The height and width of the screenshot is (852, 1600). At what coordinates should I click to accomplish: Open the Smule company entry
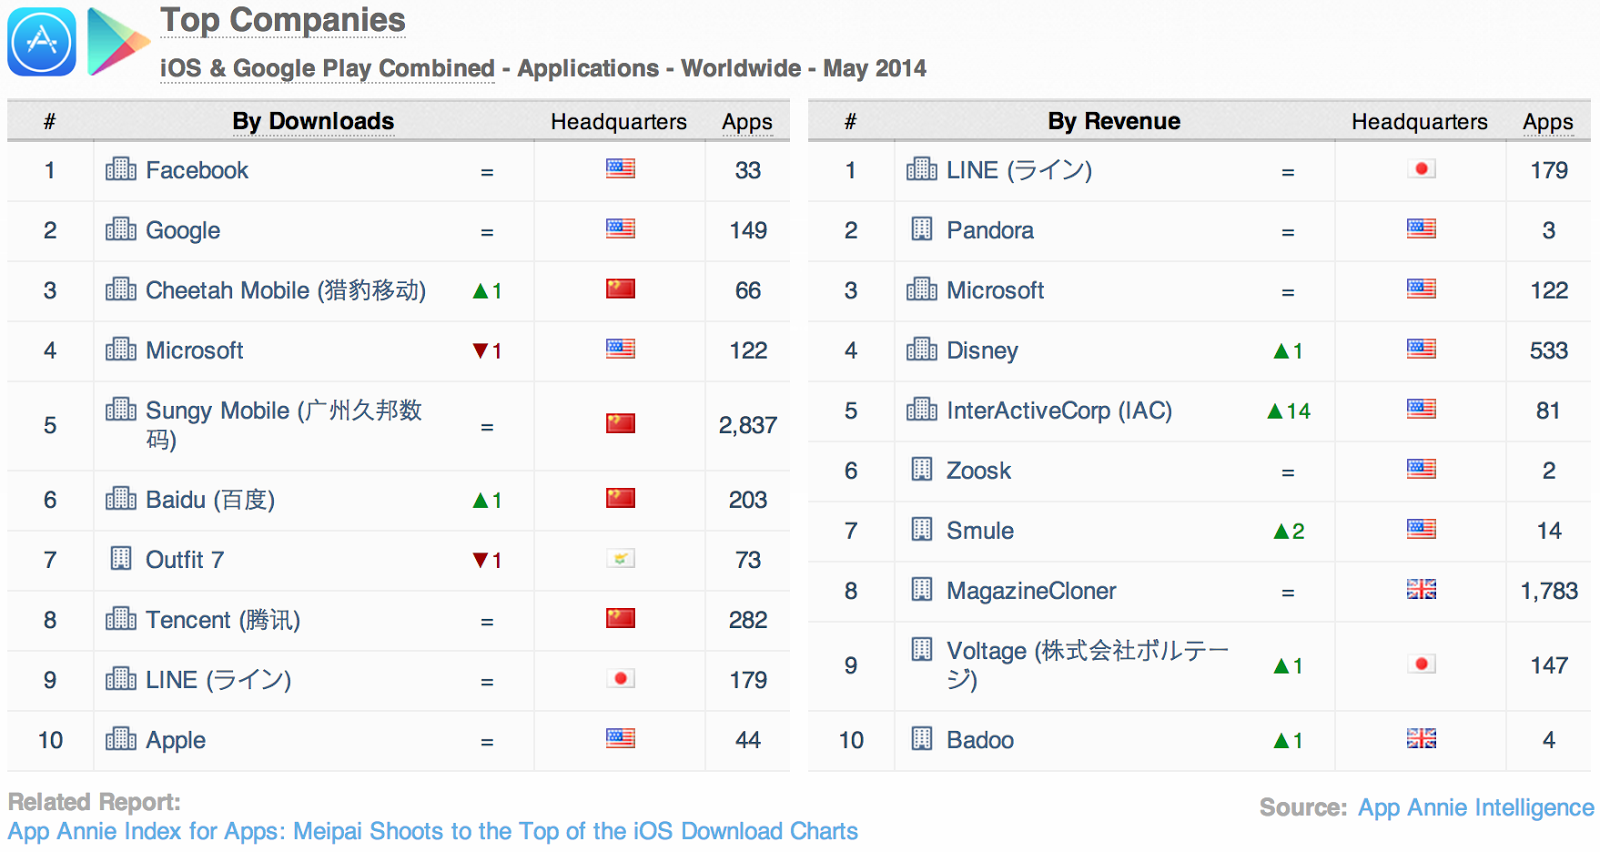point(980,530)
